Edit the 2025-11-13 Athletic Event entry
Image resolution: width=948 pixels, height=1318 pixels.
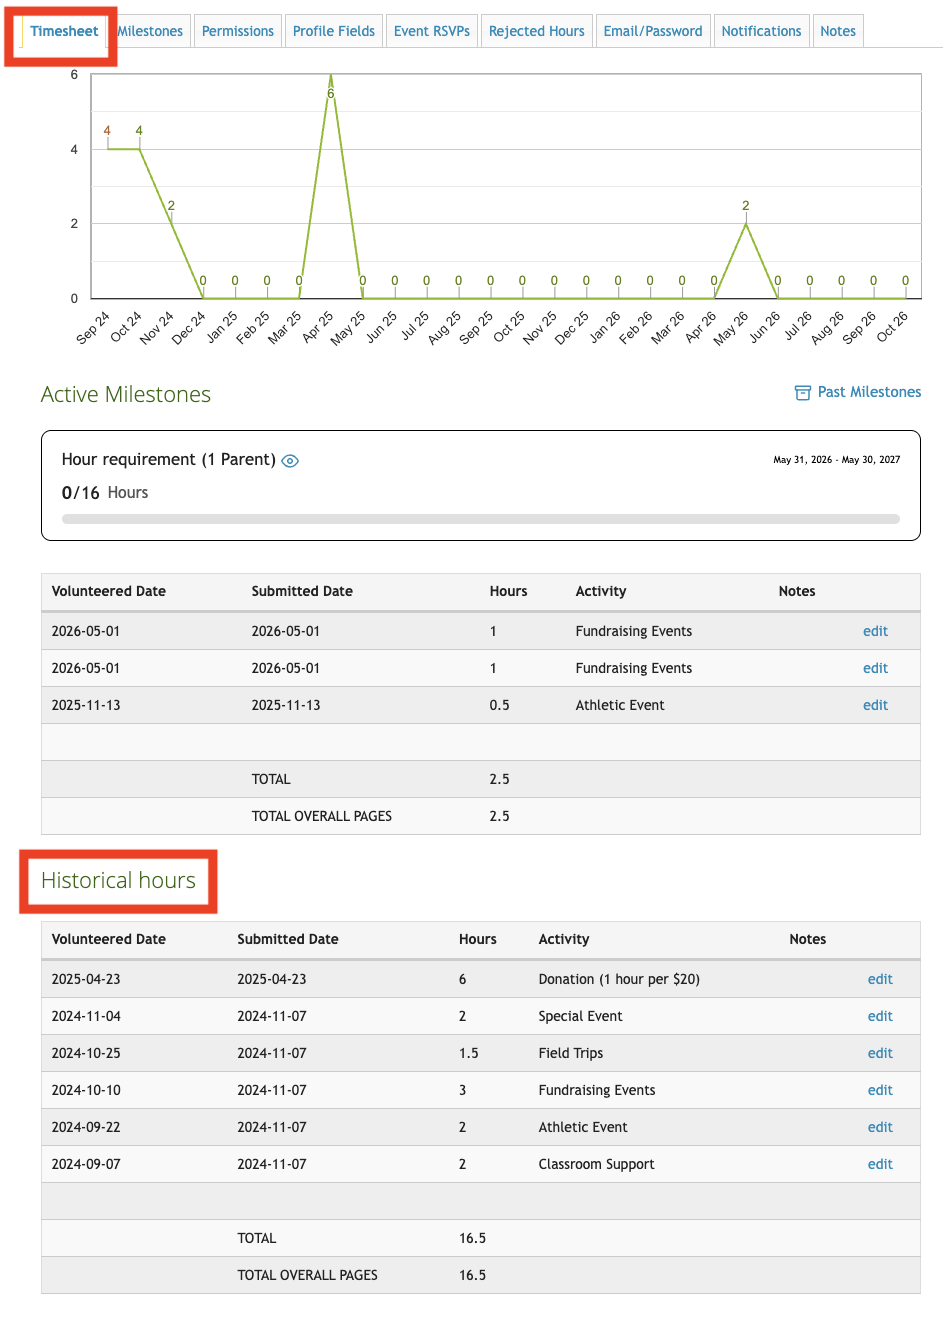[x=875, y=705]
